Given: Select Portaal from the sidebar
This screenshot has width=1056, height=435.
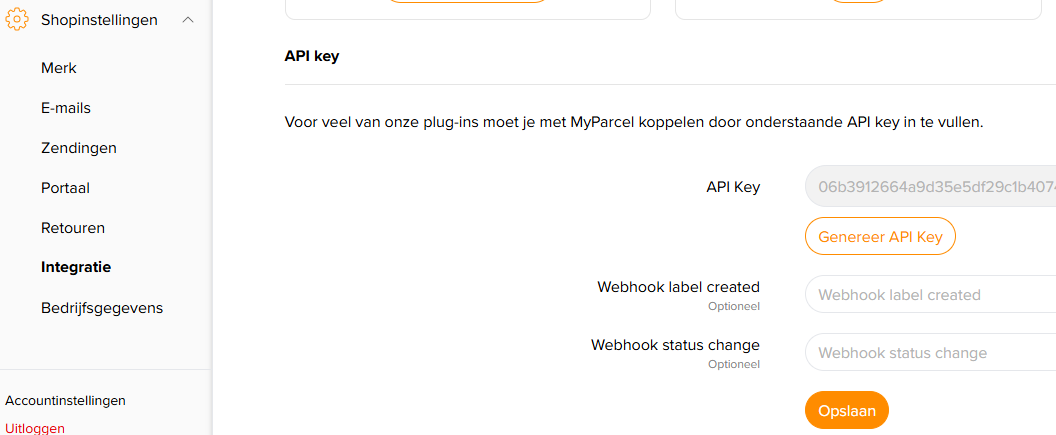Looking at the screenshot, I should click(66, 188).
